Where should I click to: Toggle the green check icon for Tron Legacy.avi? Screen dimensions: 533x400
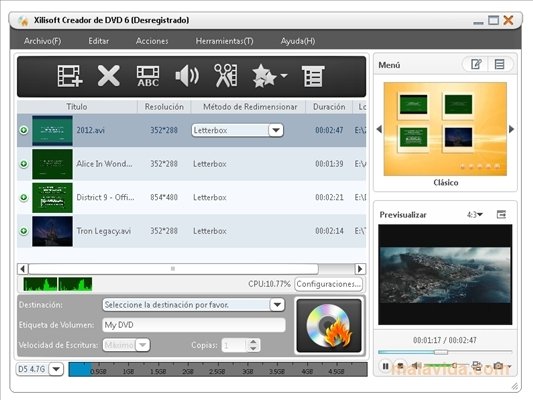coord(23,231)
